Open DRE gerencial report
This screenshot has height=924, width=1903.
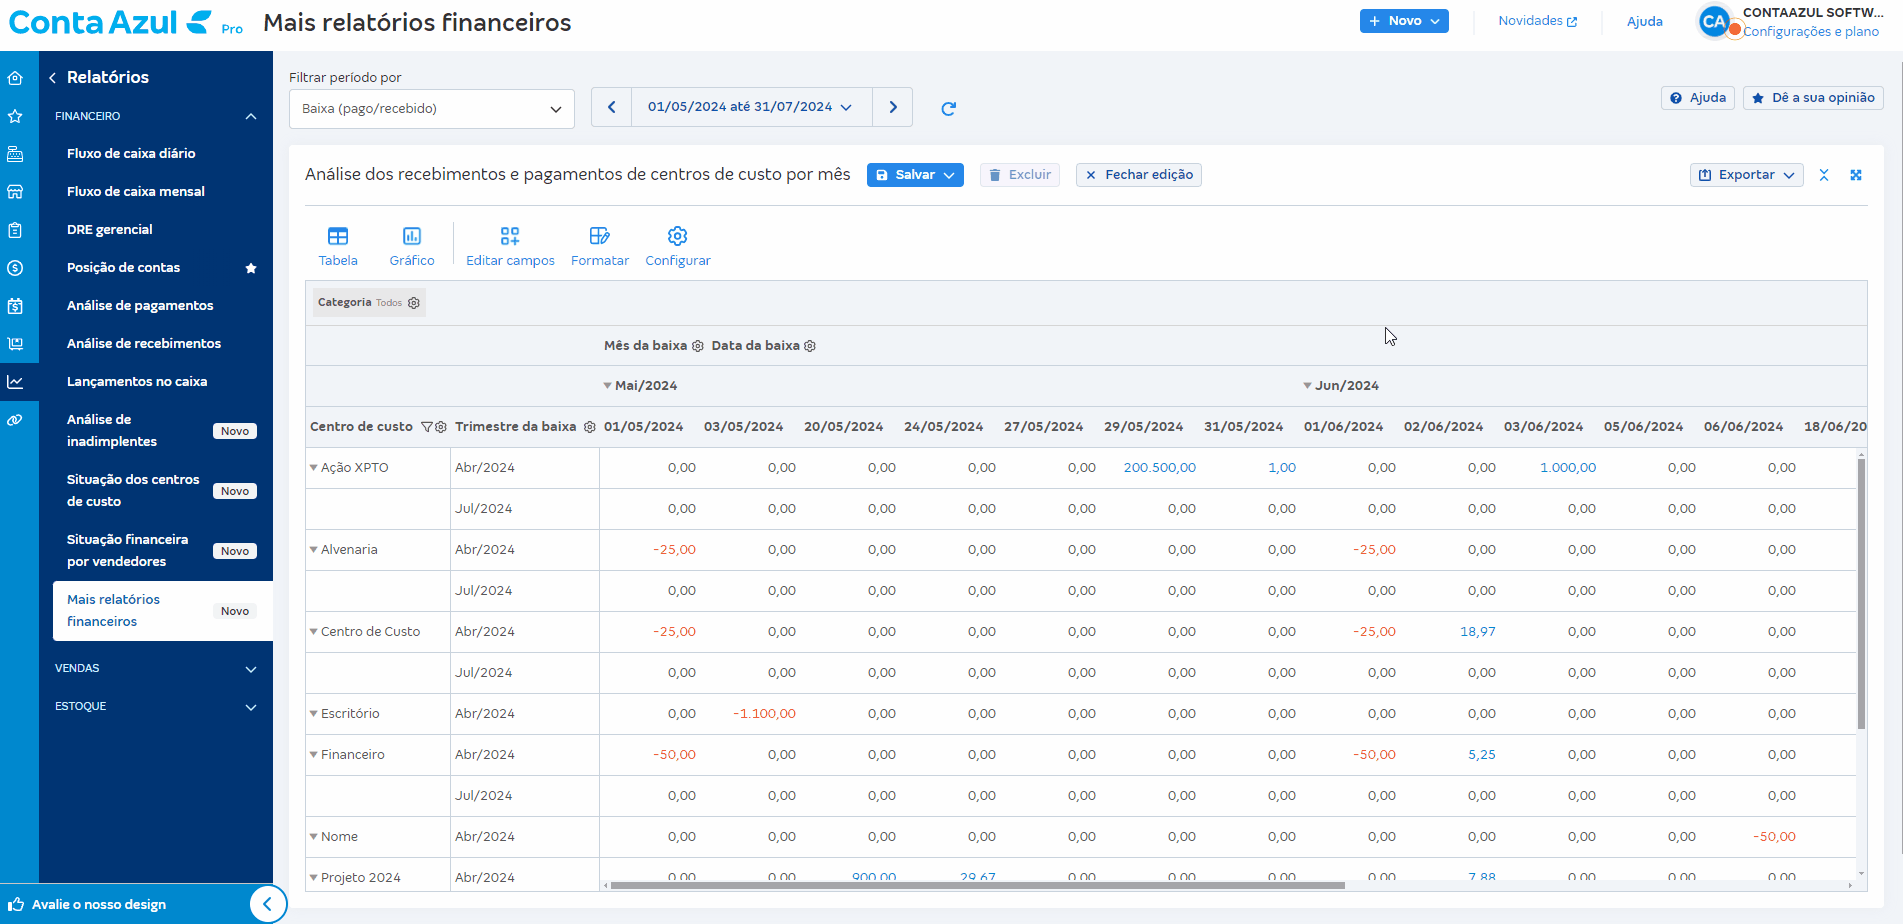click(x=110, y=230)
